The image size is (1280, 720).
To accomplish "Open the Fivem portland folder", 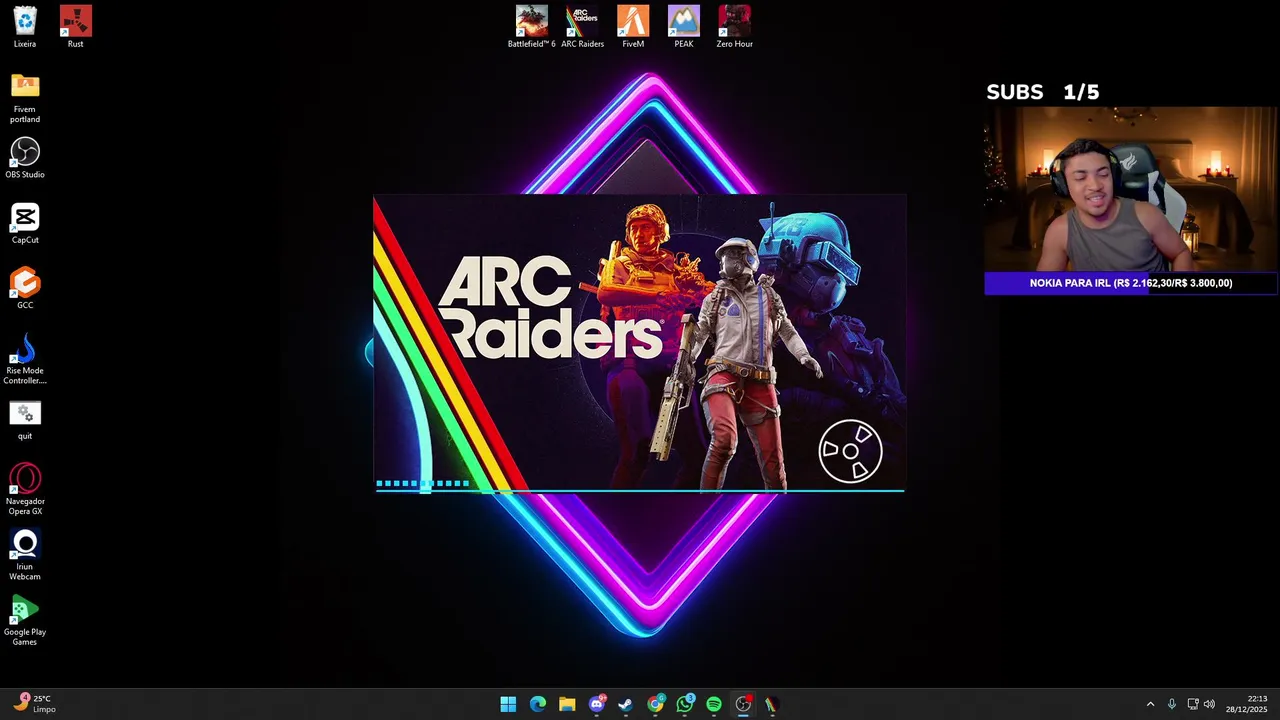I will (x=25, y=97).
